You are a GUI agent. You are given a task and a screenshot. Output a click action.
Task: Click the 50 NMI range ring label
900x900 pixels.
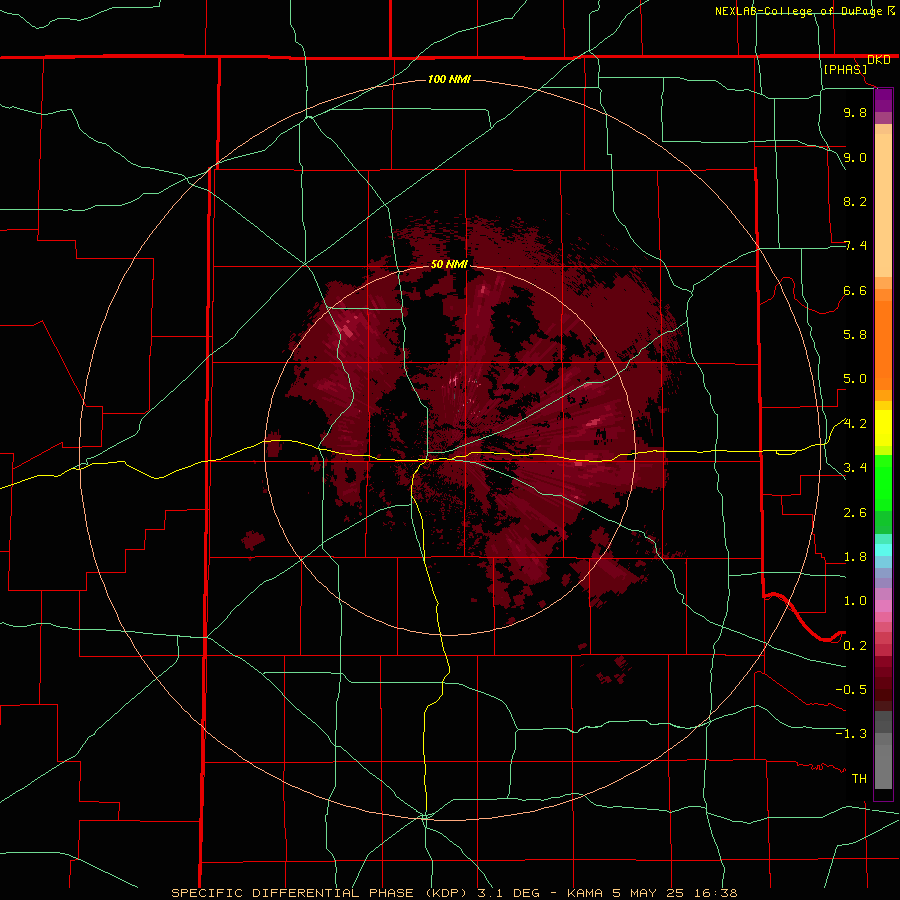tap(449, 264)
